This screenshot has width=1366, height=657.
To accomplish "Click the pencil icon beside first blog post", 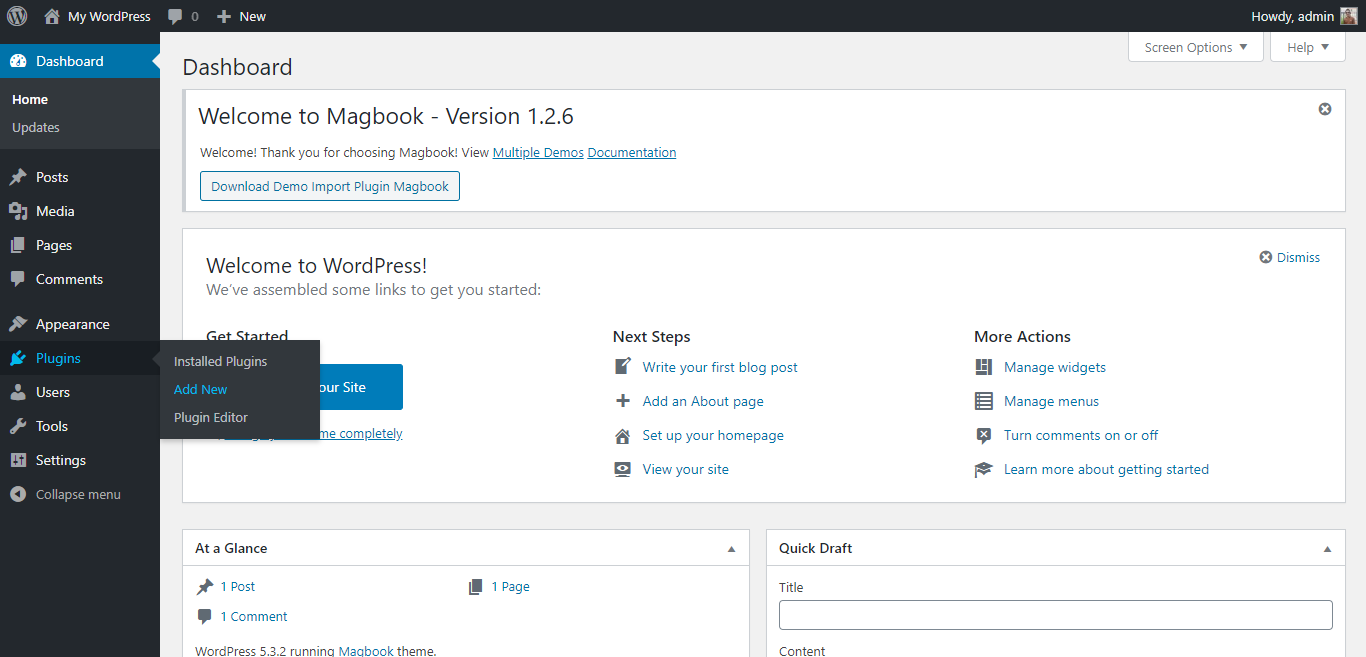I will (x=623, y=367).
